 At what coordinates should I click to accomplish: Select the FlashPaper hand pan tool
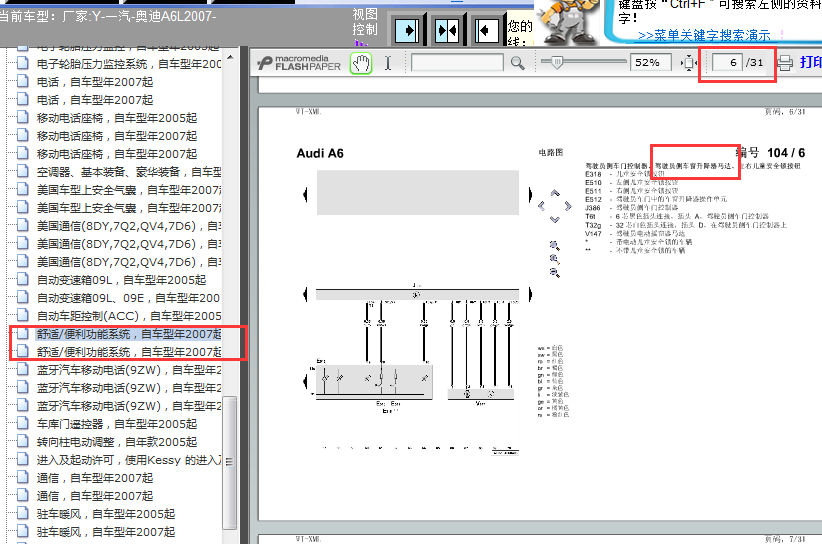pyautogui.click(x=361, y=63)
